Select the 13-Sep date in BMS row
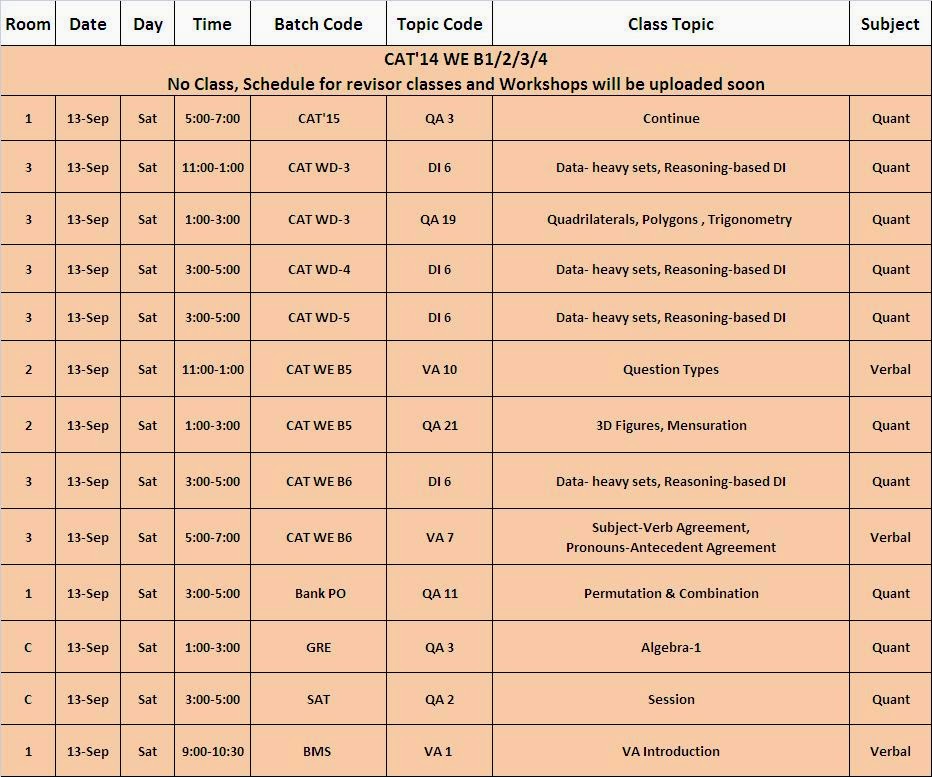 point(88,751)
